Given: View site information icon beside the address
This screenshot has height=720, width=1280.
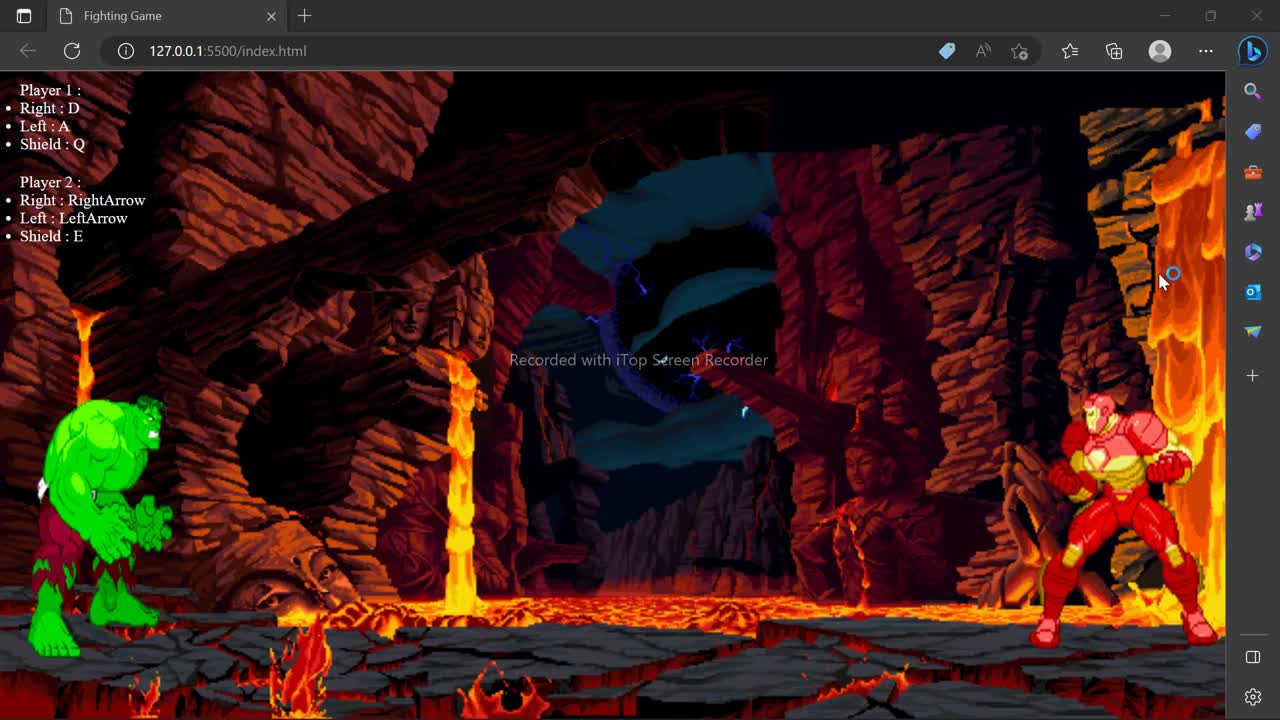Looking at the screenshot, I should (x=126, y=51).
